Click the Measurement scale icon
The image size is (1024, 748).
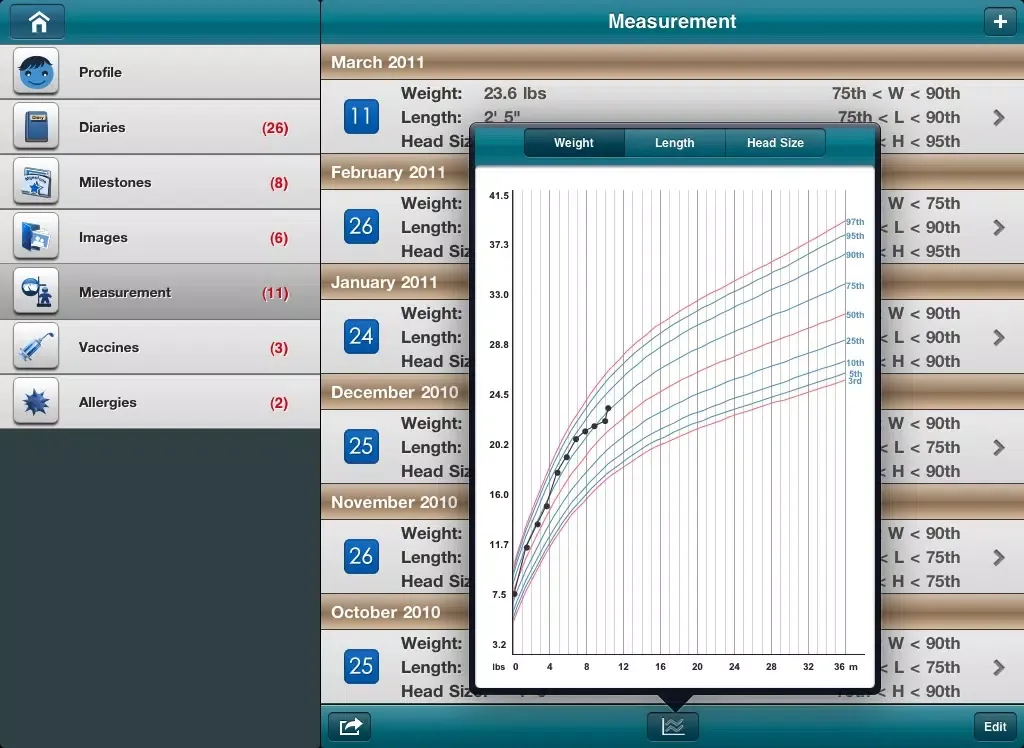[36, 291]
